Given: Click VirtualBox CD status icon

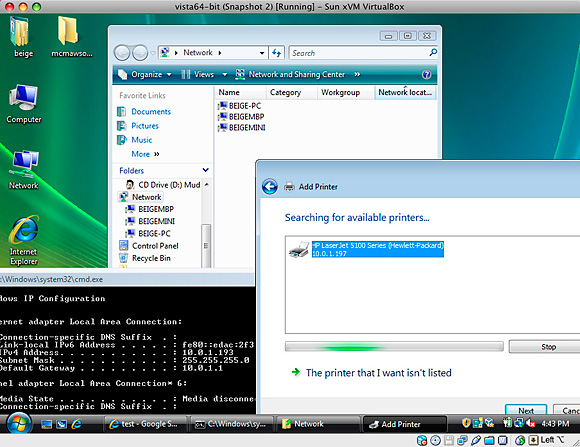Looking at the screenshot, I should click(435, 440).
